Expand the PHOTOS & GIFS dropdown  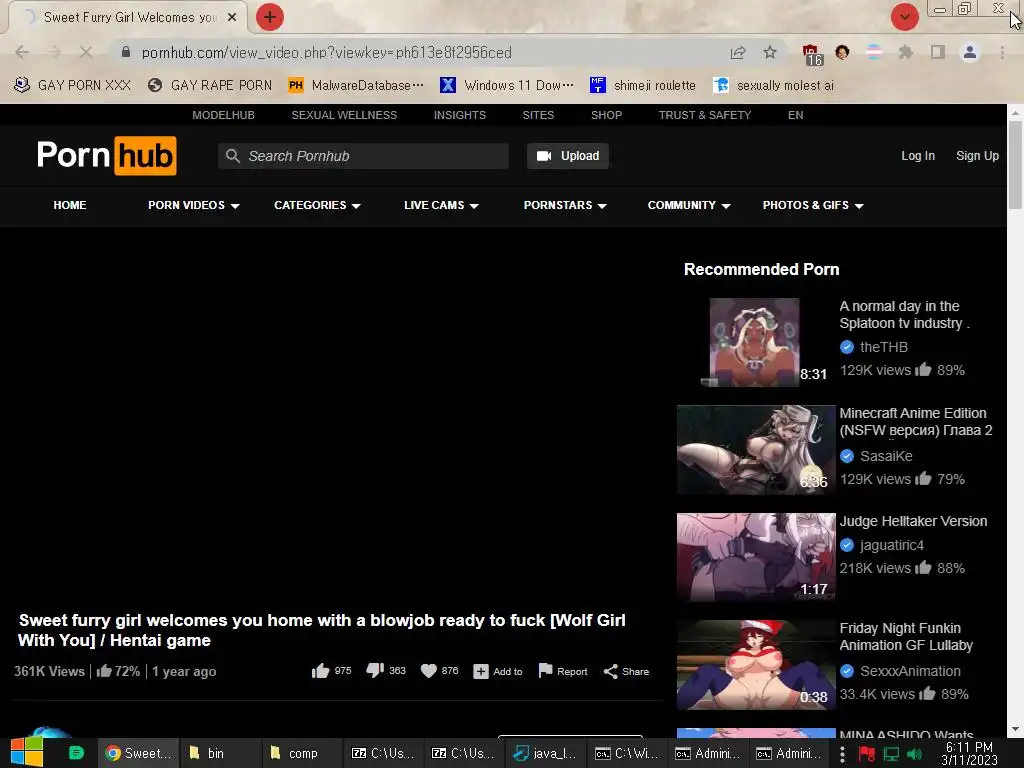pos(813,205)
